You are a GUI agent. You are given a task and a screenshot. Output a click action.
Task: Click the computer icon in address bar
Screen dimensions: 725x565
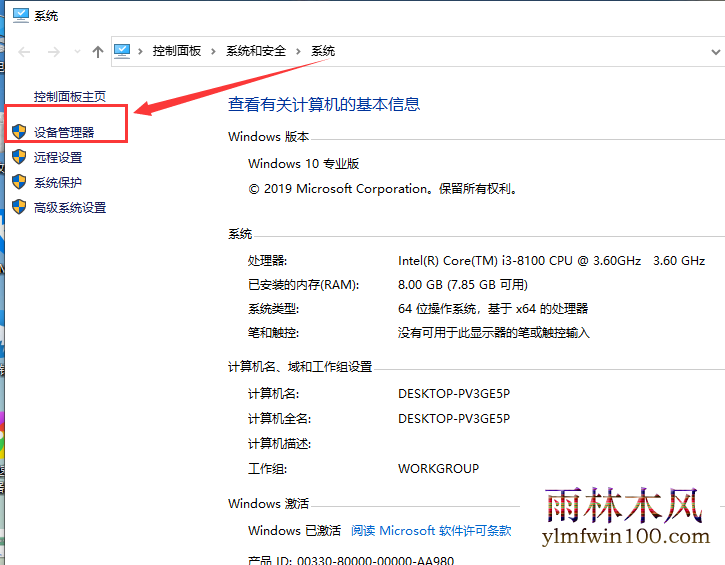pos(122,51)
